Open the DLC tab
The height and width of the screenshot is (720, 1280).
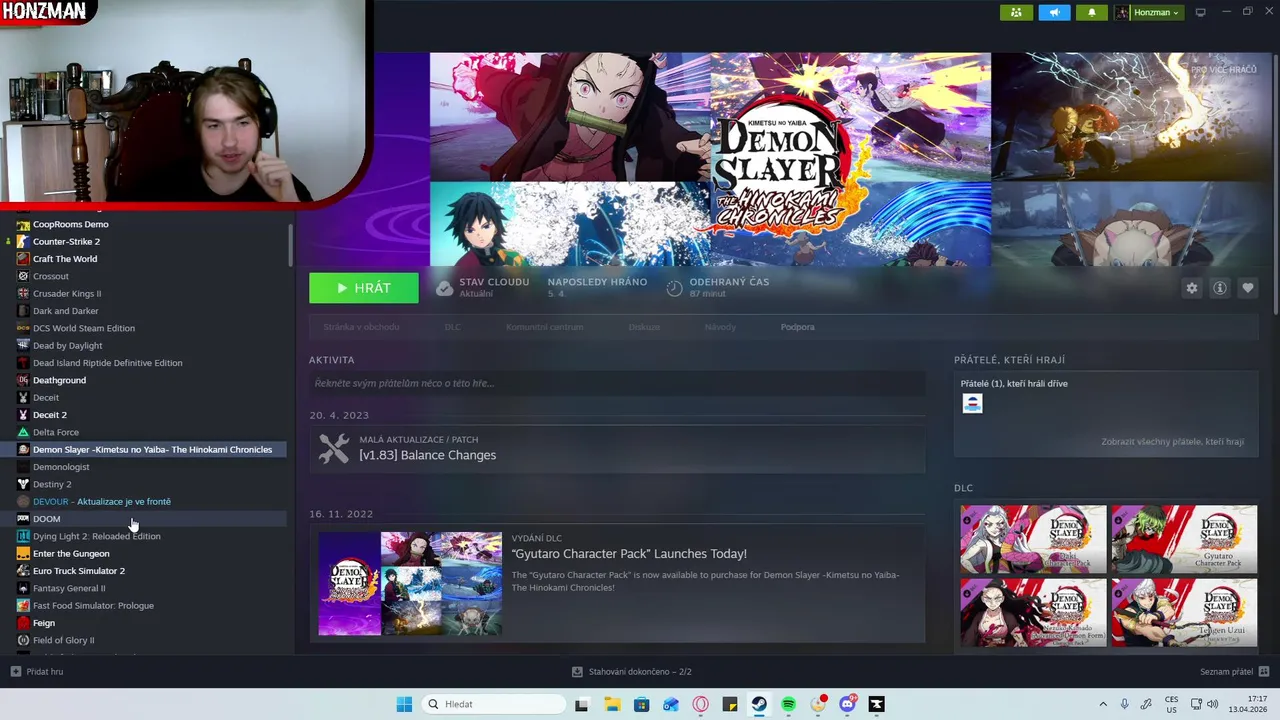[452, 327]
